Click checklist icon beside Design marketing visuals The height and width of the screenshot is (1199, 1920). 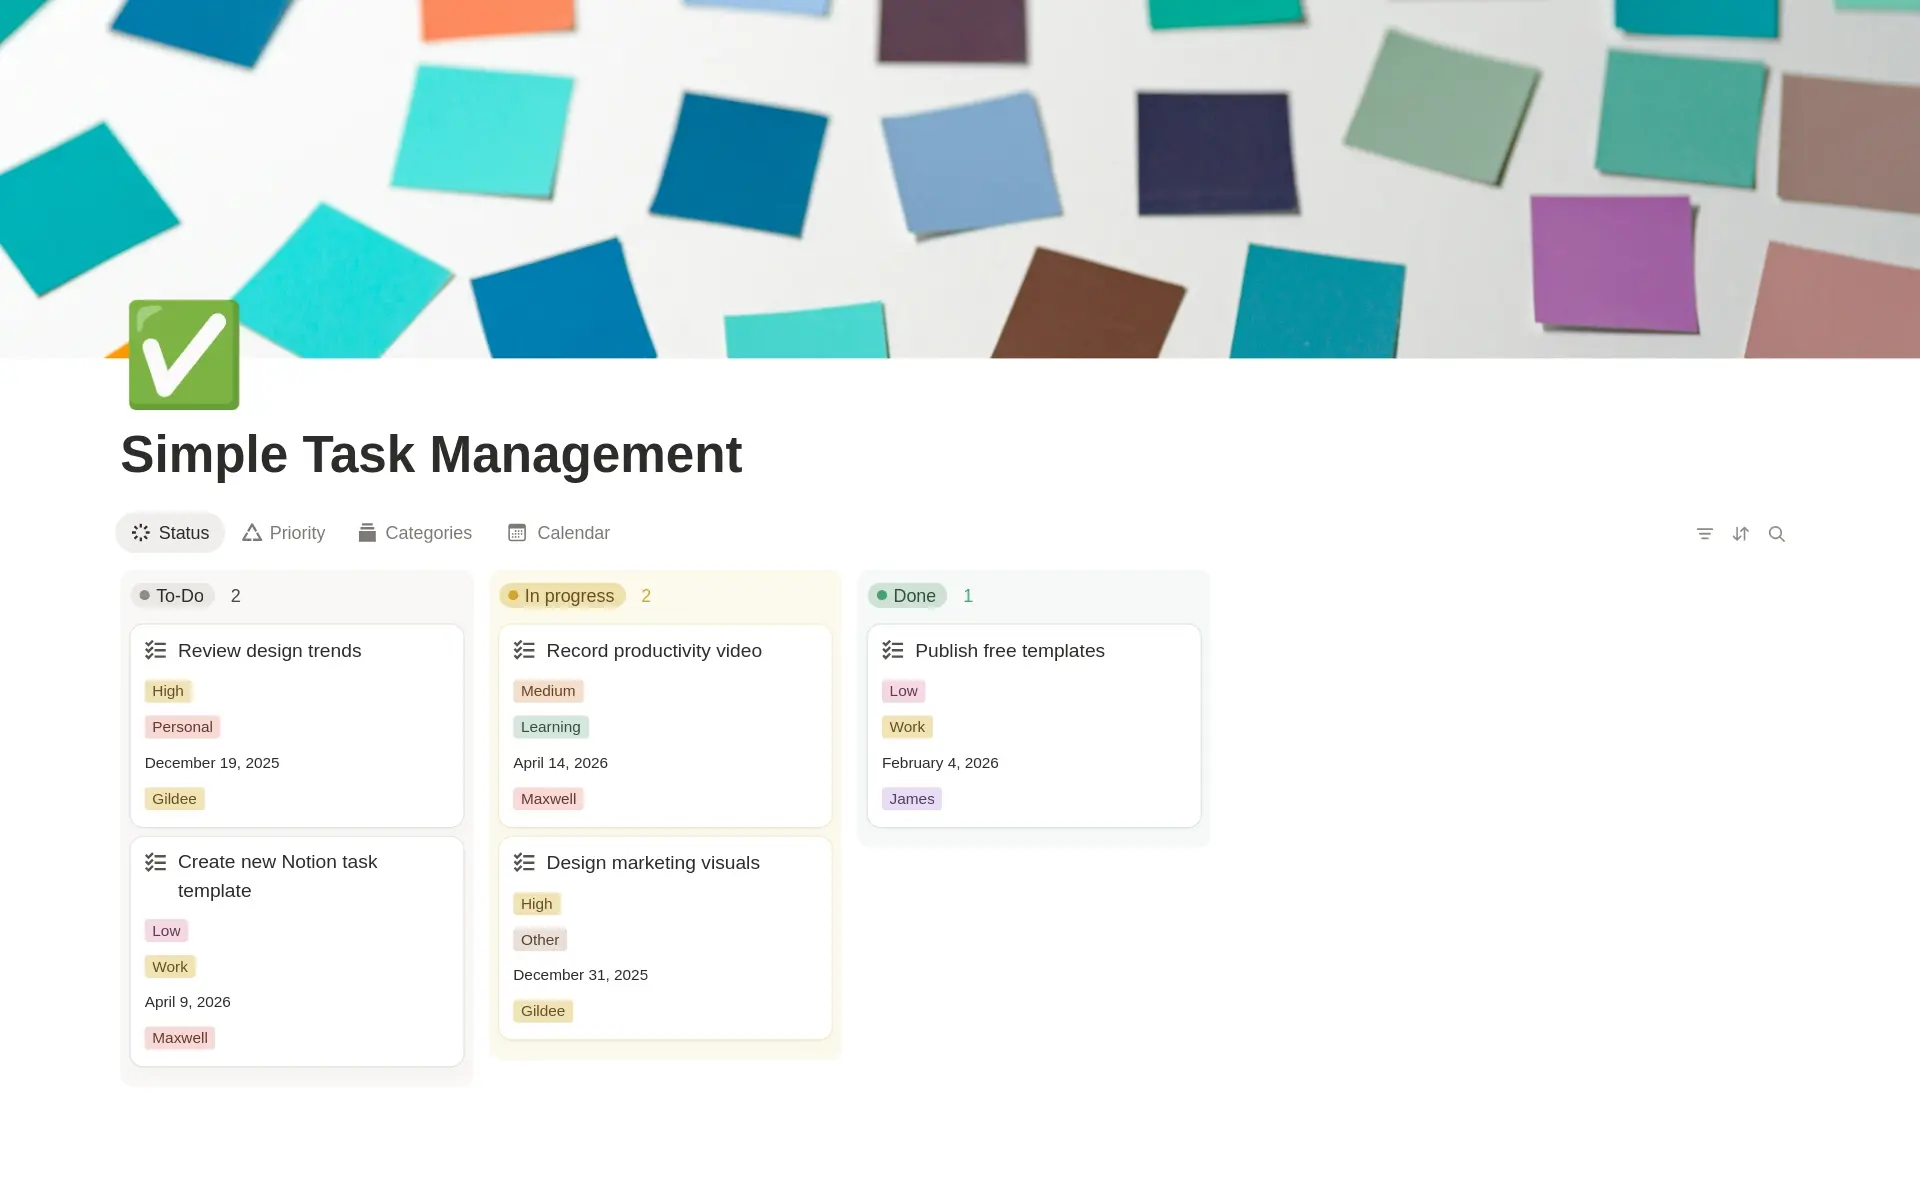[x=524, y=863]
